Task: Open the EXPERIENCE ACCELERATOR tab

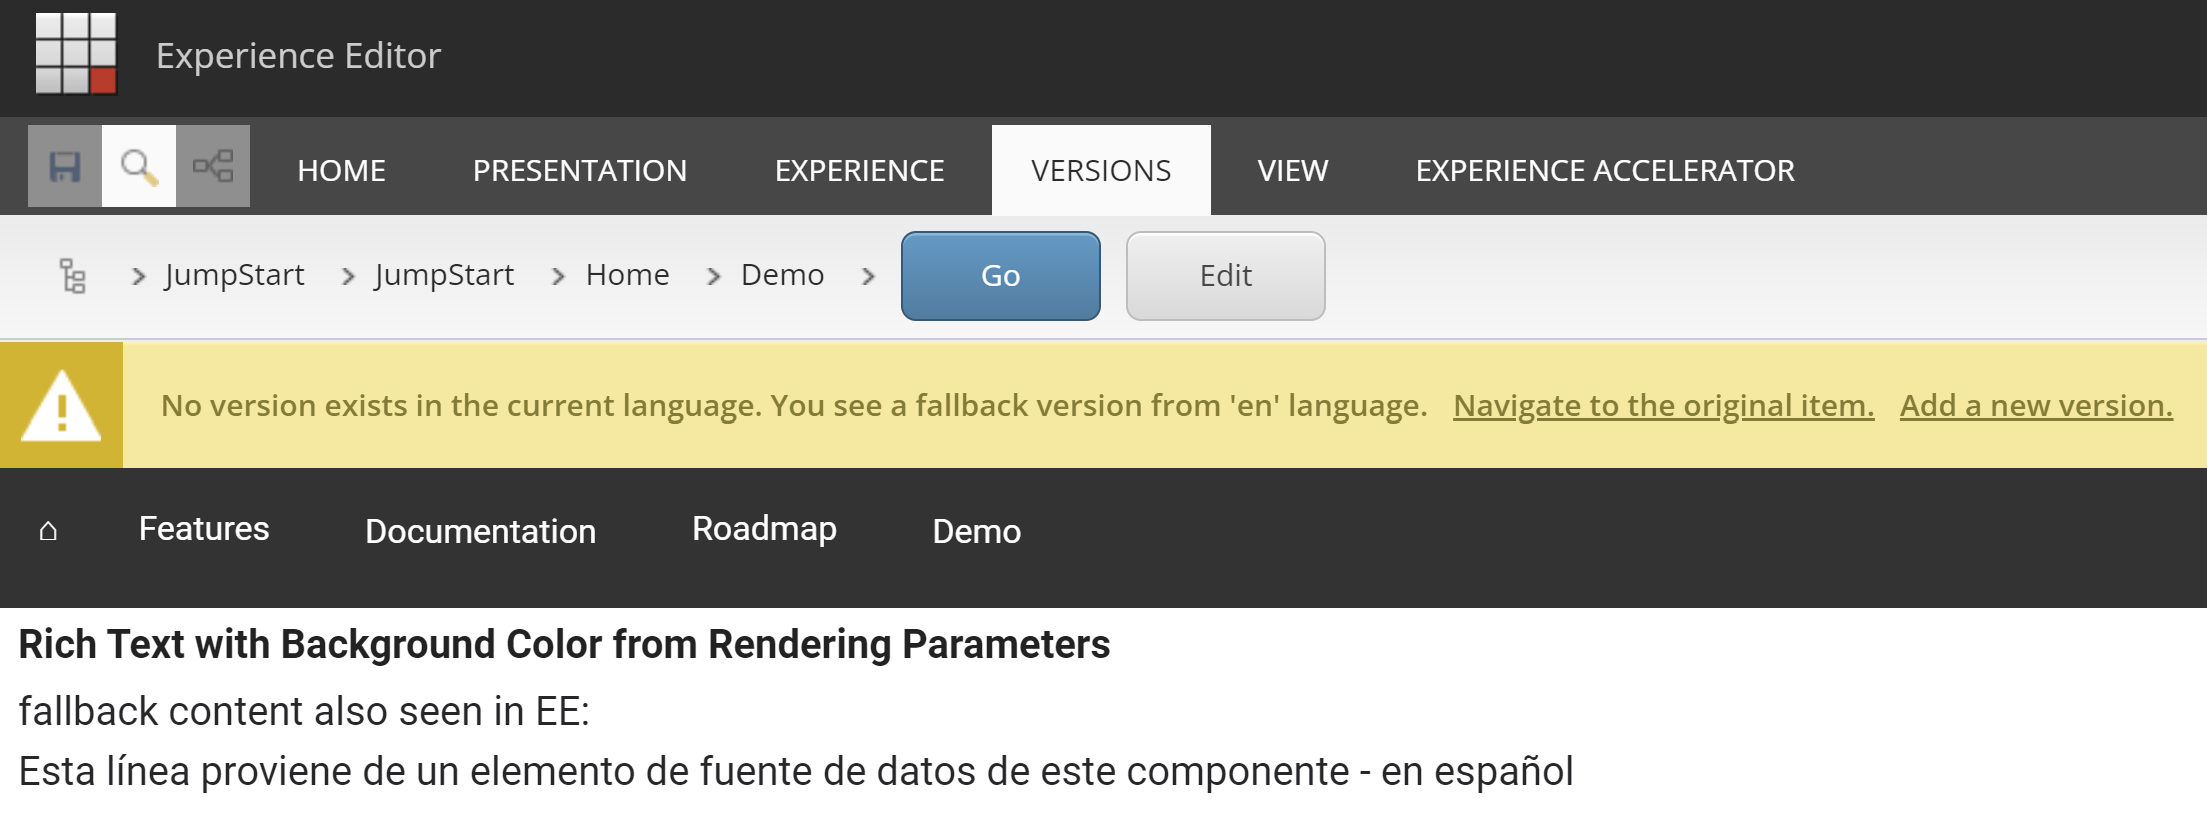Action: pos(1605,170)
